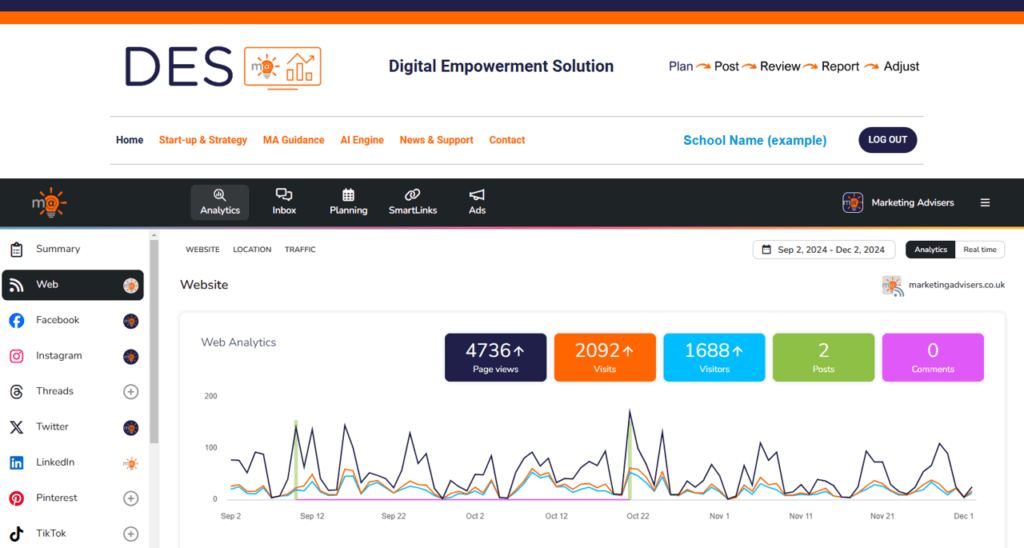Add a Pinterest account with plus icon
The height and width of the screenshot is (548, 1024).
pos(131,498)
